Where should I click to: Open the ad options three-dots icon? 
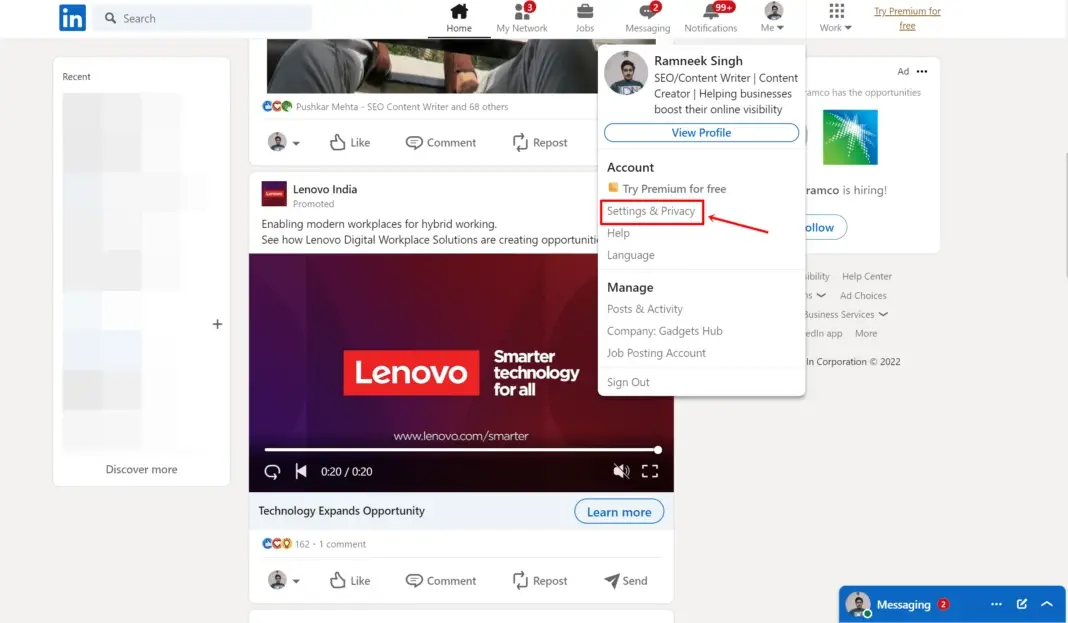click(922, 71)
